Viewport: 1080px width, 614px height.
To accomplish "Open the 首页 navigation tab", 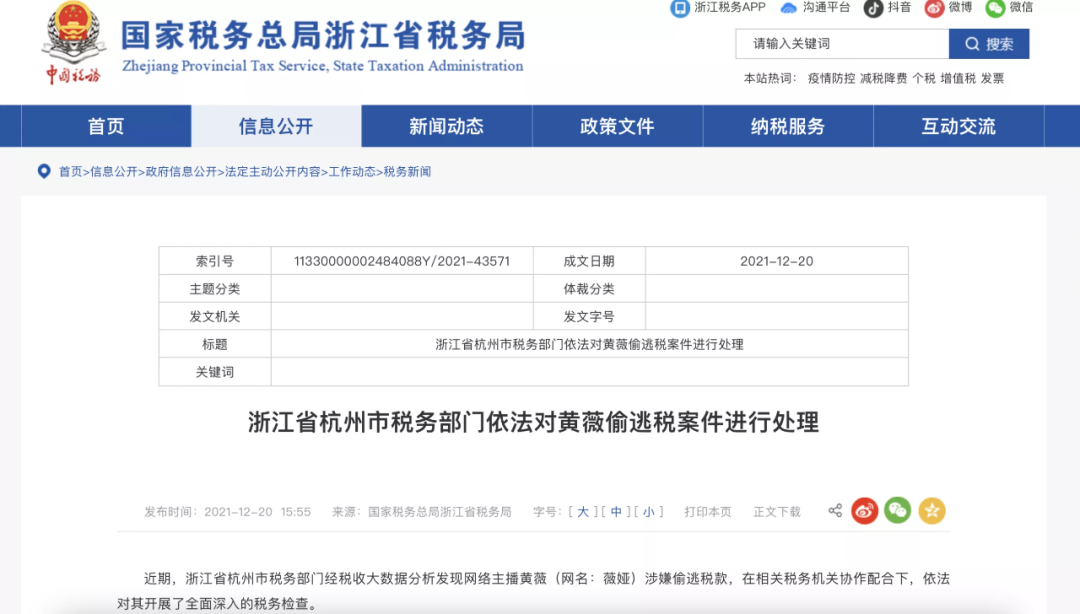I will coord(106,126).
